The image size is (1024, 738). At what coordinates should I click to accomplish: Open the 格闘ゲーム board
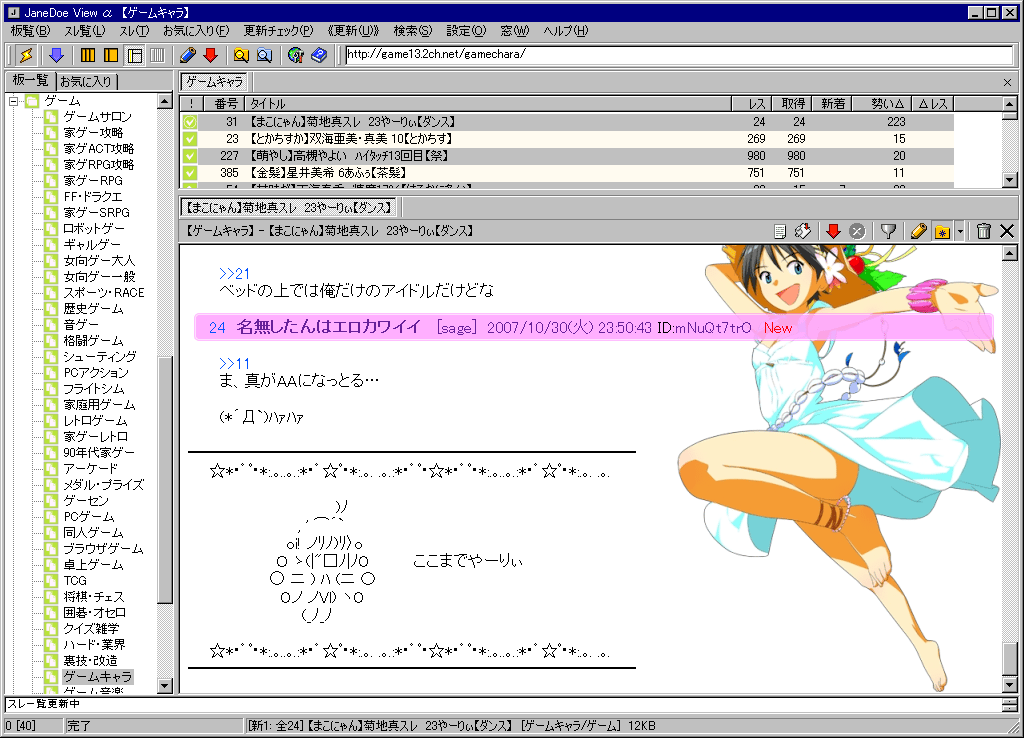pyautogui.click(x=93, y=341)
